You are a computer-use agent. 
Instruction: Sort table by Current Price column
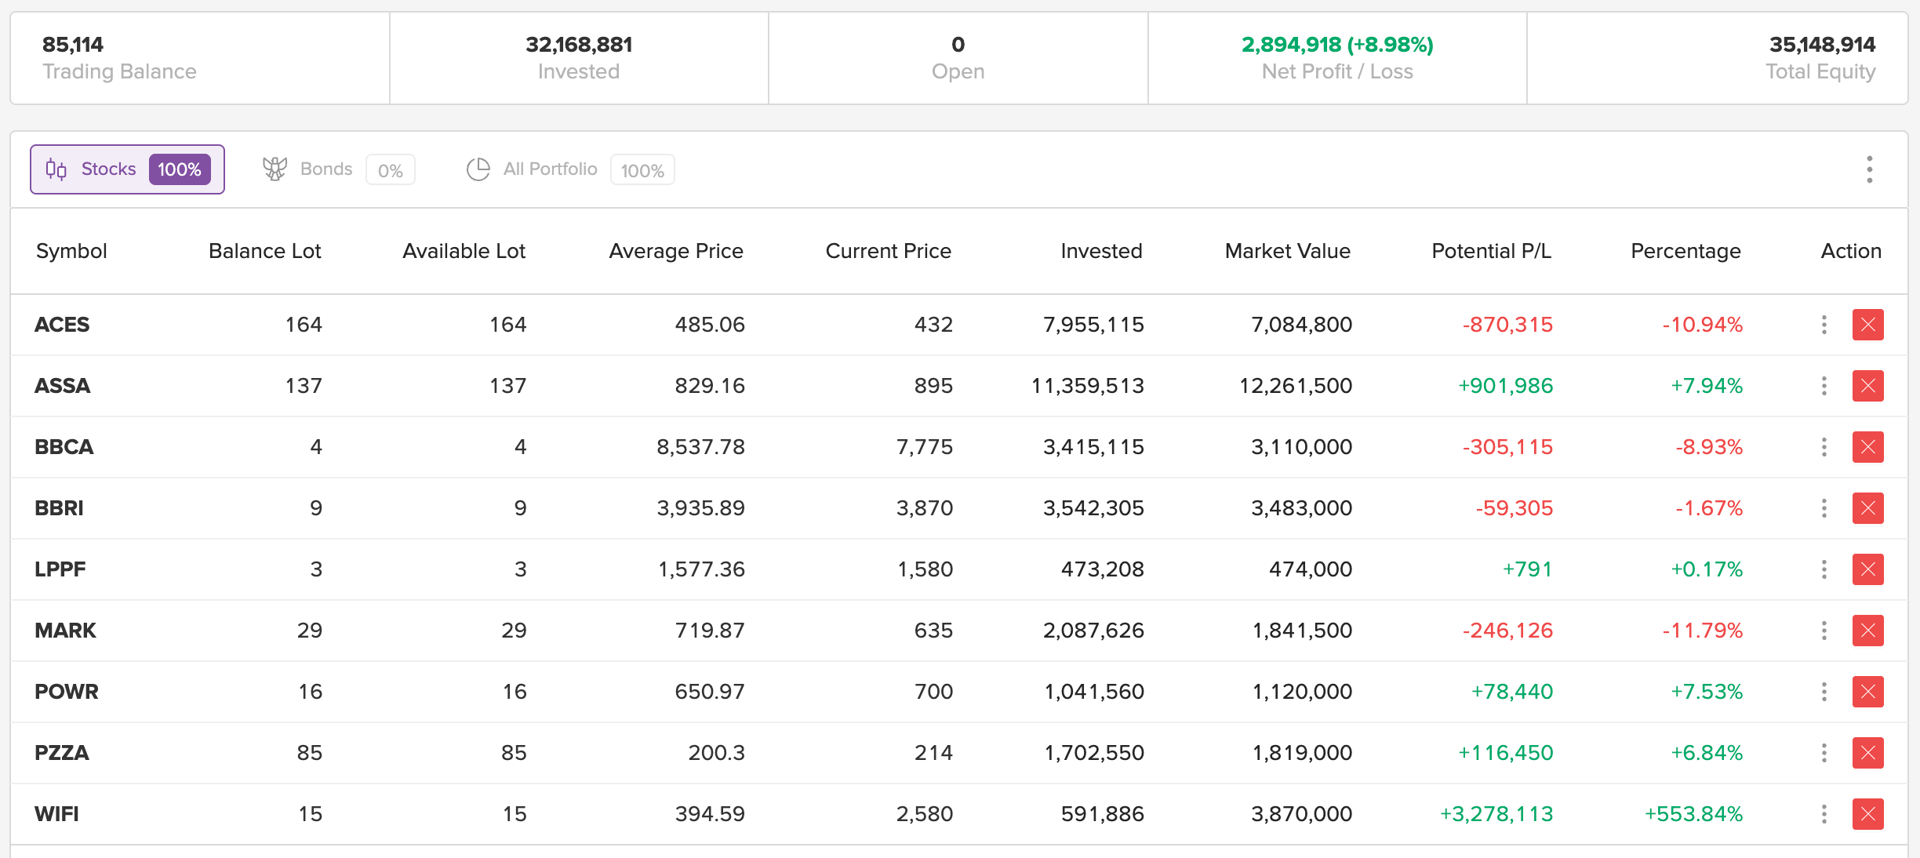pos(888,251)
